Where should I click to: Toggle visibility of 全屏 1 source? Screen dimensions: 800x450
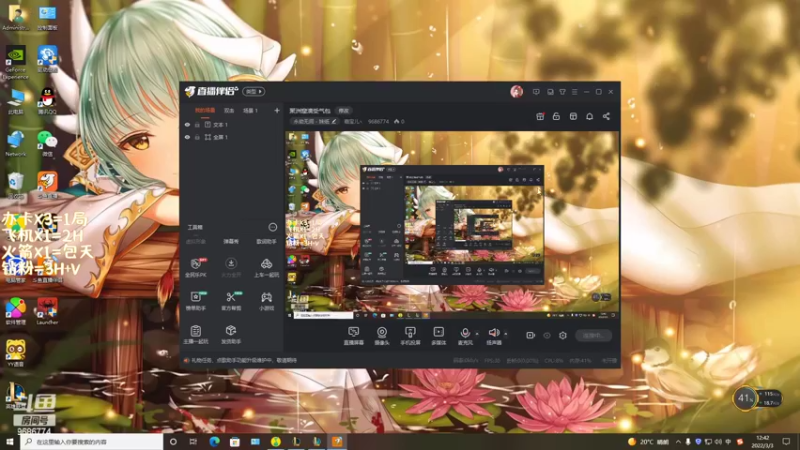point(187,137)
